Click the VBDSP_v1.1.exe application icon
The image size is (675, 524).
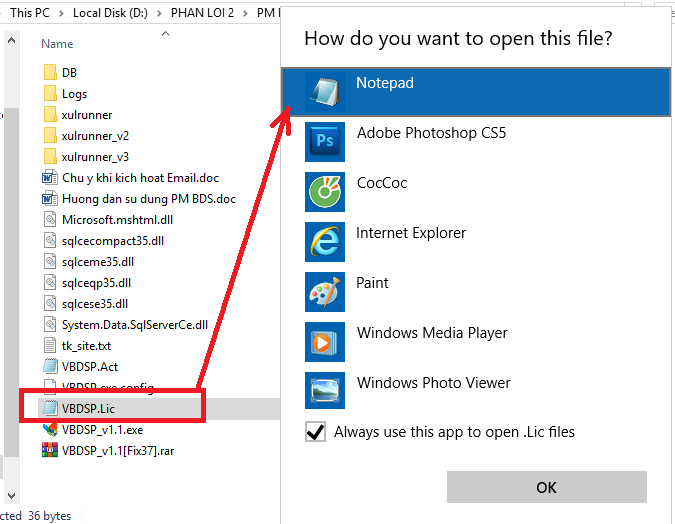coord(50,429)
